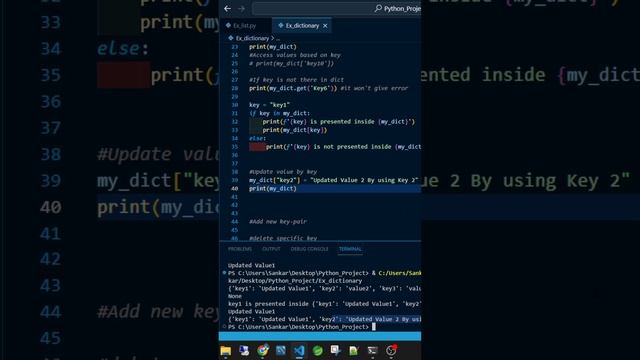The image size is (640, 360).
Task: Click 'print(my_dict.get('Key6'))' on line 28
Action: 293,88
